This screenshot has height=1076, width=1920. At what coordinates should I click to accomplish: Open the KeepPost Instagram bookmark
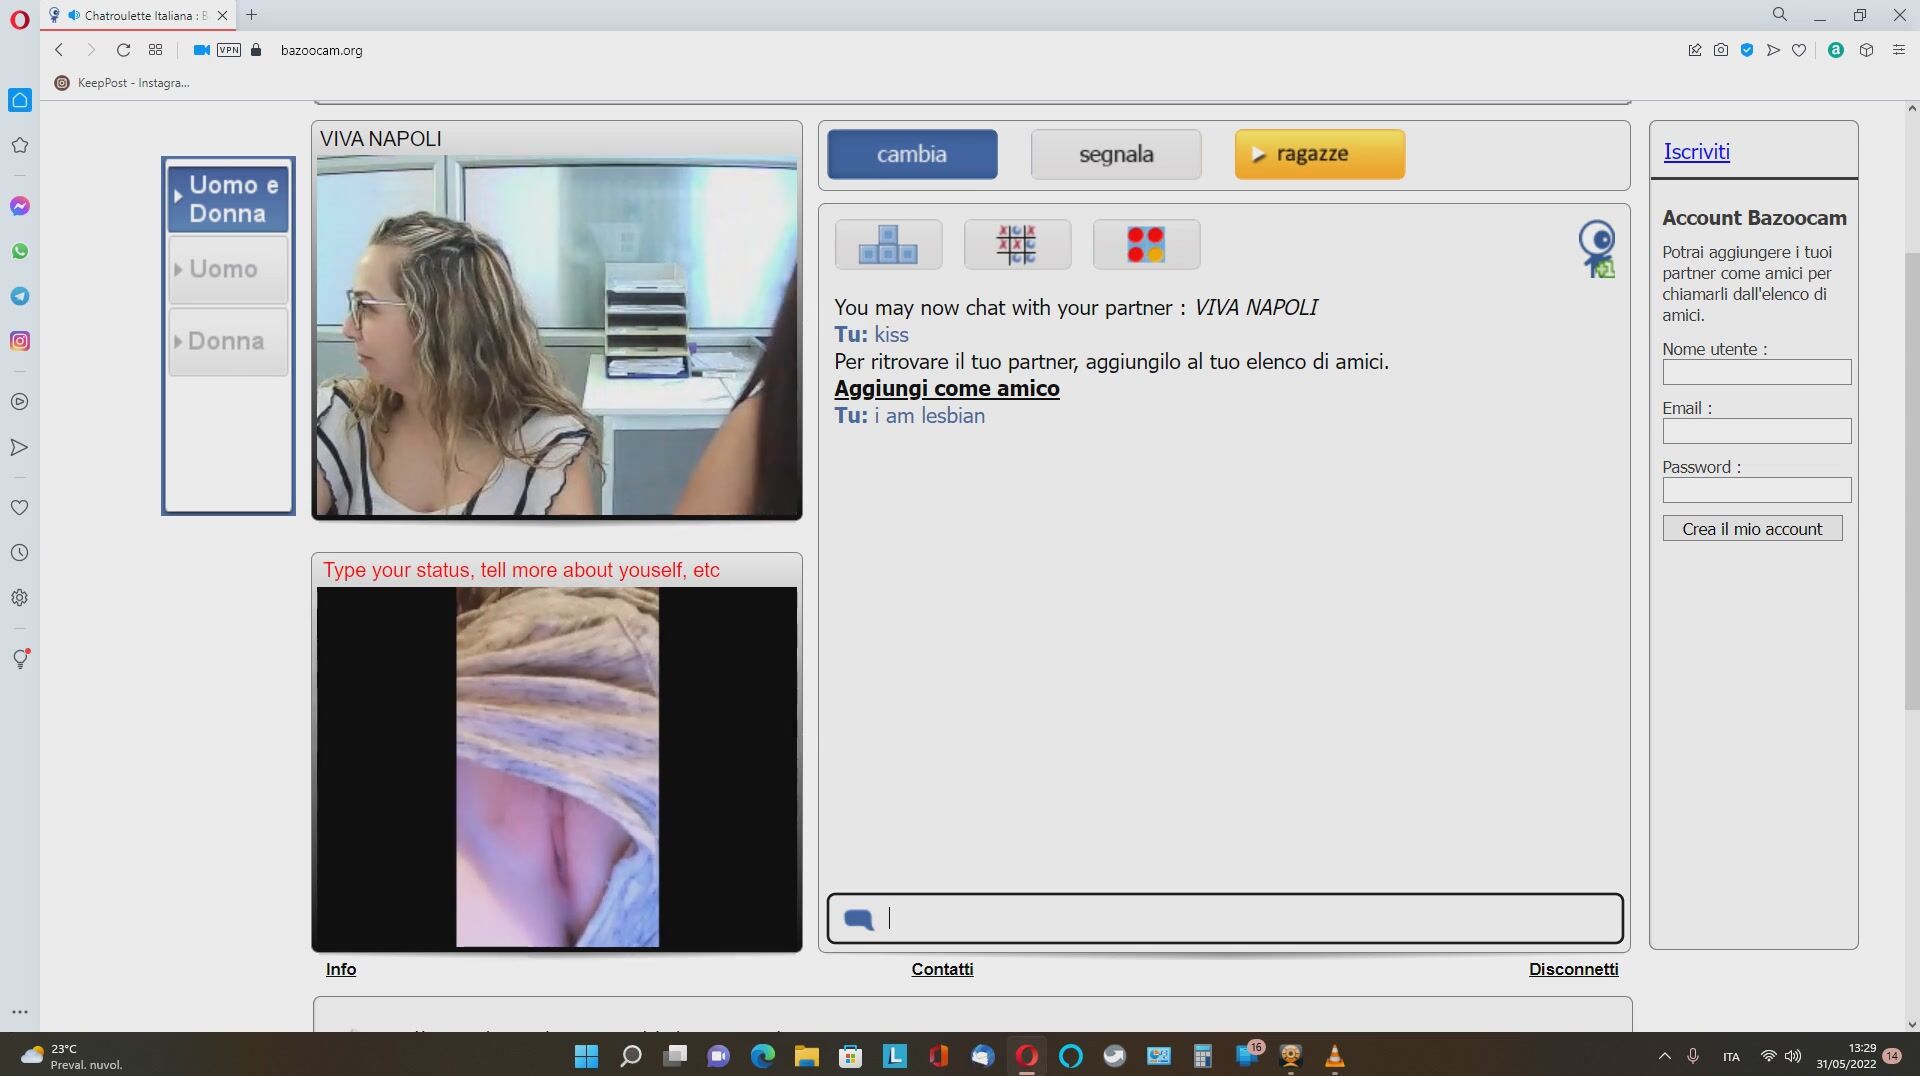(122, 83)
